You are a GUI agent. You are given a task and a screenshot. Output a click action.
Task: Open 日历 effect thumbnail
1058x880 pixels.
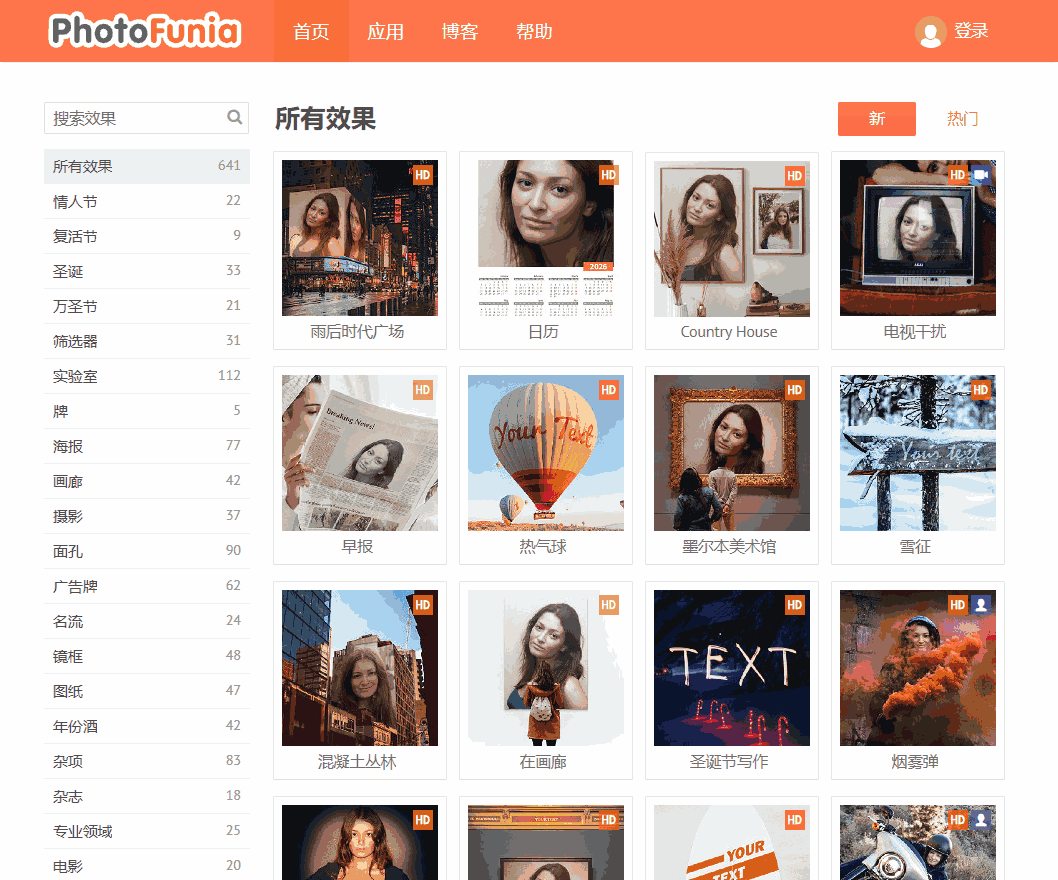point(546,238)
